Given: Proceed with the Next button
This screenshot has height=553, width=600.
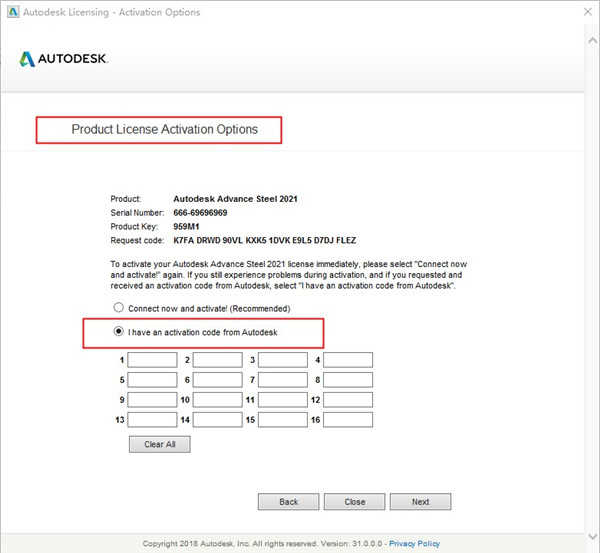Looking at the screenshot, I should point(420,502).
